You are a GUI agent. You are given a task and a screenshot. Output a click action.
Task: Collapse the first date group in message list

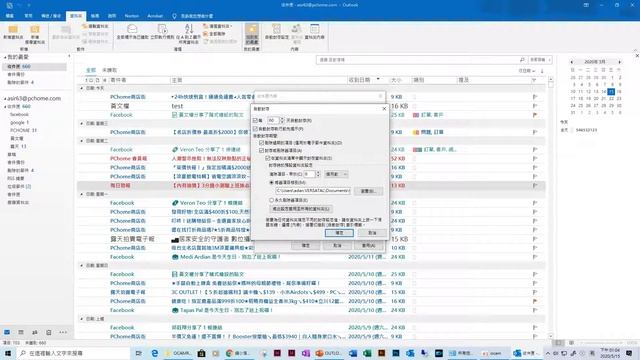[82, 88]
